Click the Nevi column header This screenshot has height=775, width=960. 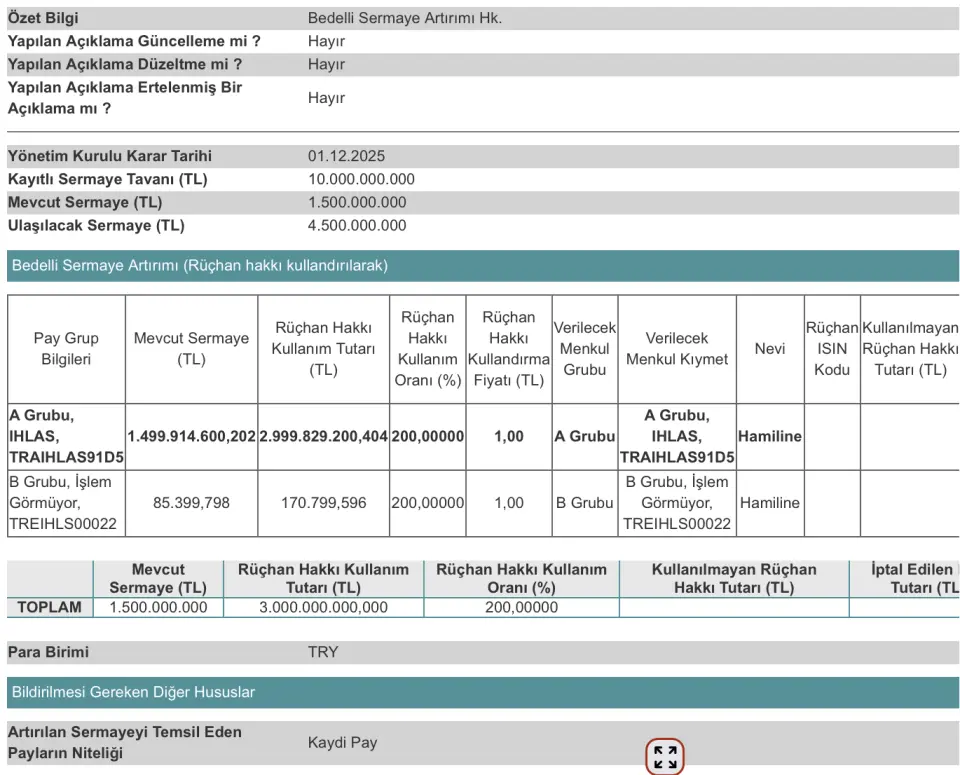tap(769, 349)
